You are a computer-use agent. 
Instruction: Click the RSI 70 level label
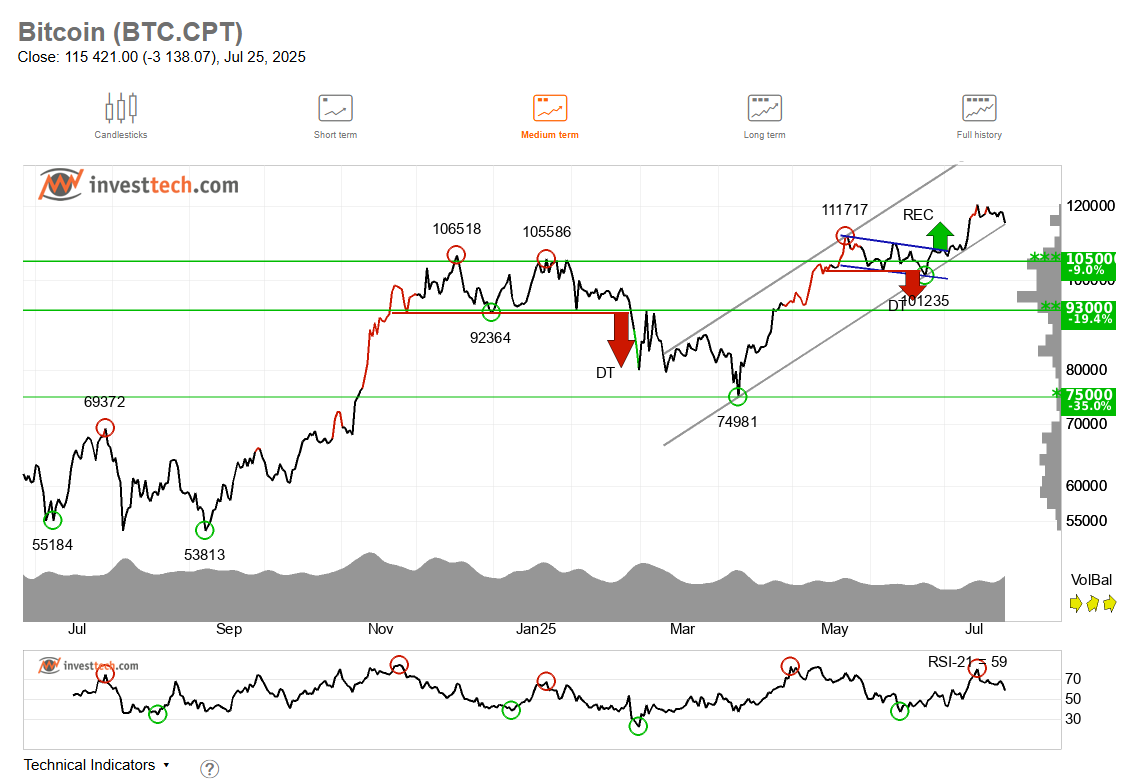(x=1073, y=679)
